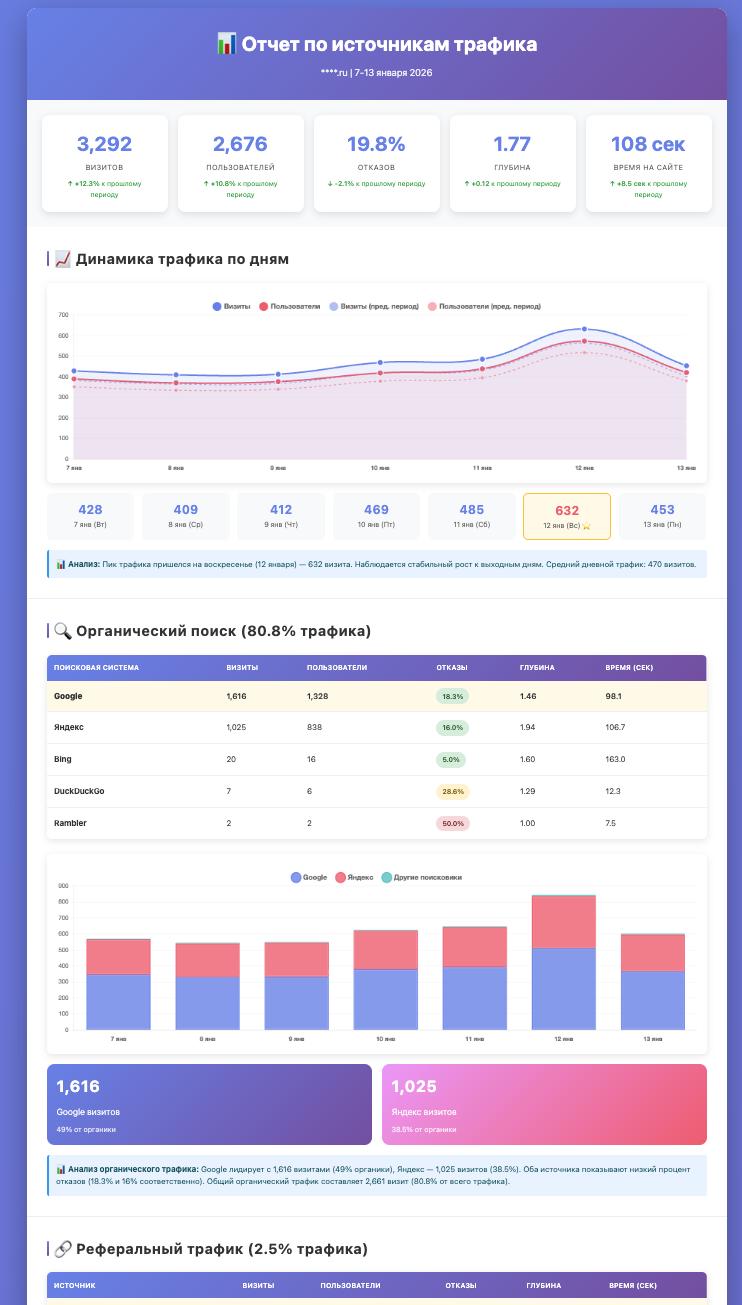Click the Поисковая система column header
Viewport: 742px width, 1305px height.
tap(96, 667)
